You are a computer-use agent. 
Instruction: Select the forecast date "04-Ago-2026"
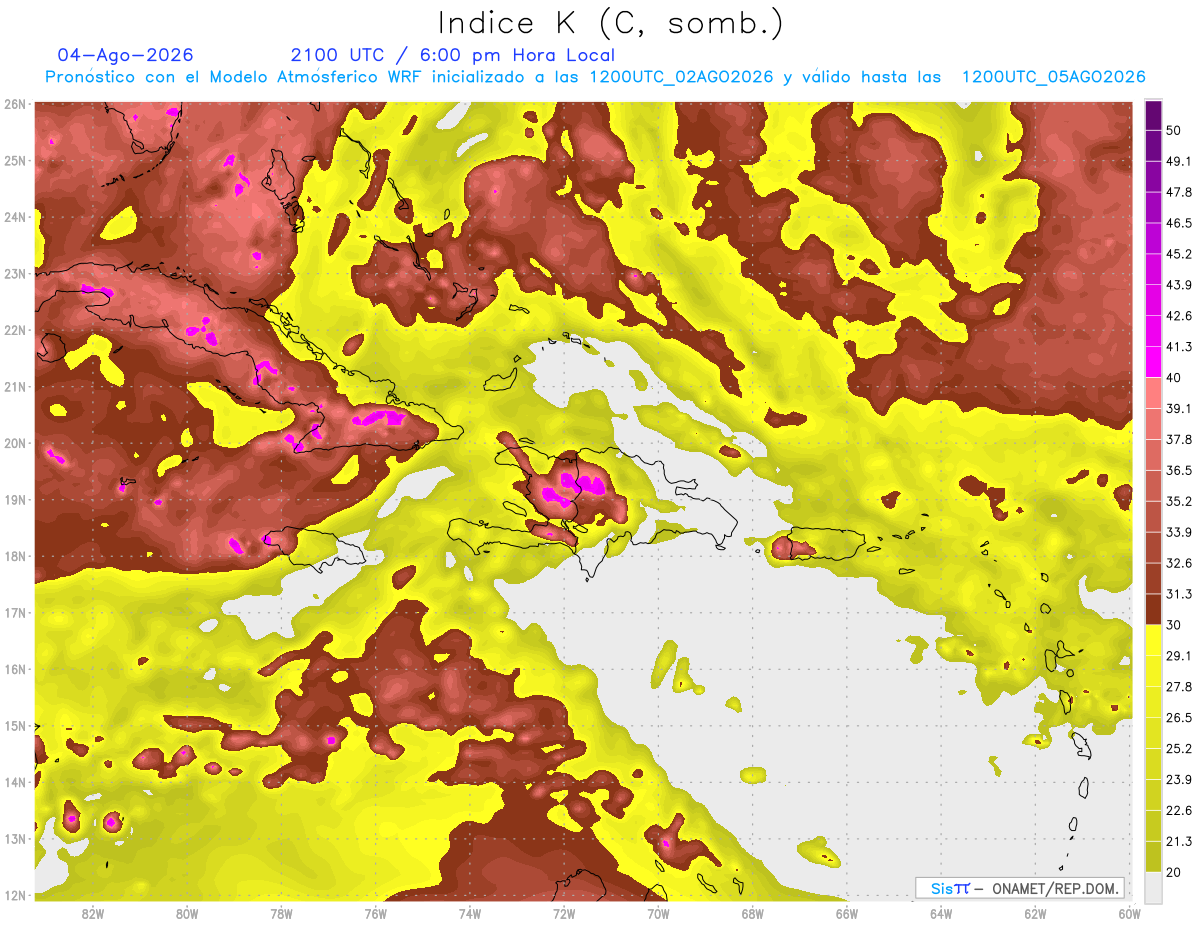tap(126, 55)
